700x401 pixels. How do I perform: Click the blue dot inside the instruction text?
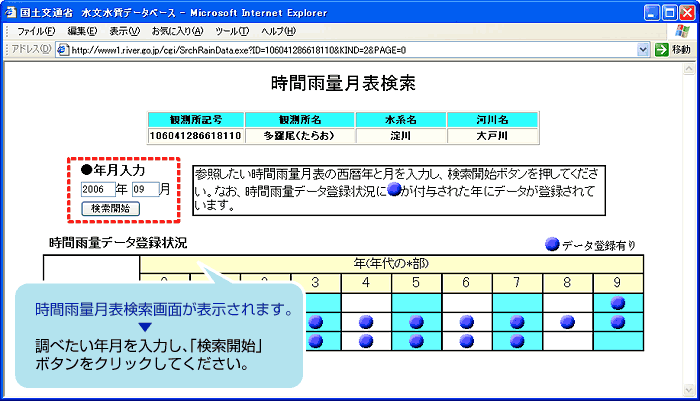393,188
